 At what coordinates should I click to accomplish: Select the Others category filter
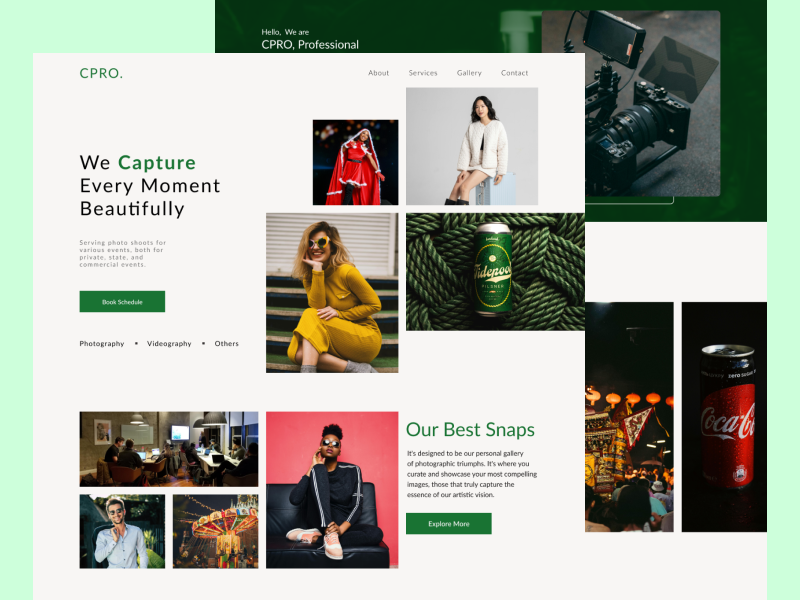click(226, 343)
